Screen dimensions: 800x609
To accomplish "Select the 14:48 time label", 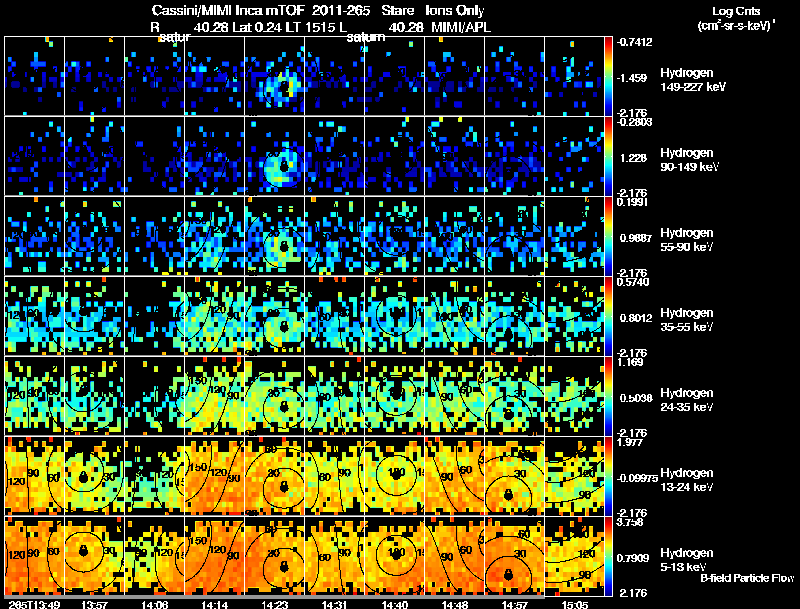I will click(x=455, y=604).
